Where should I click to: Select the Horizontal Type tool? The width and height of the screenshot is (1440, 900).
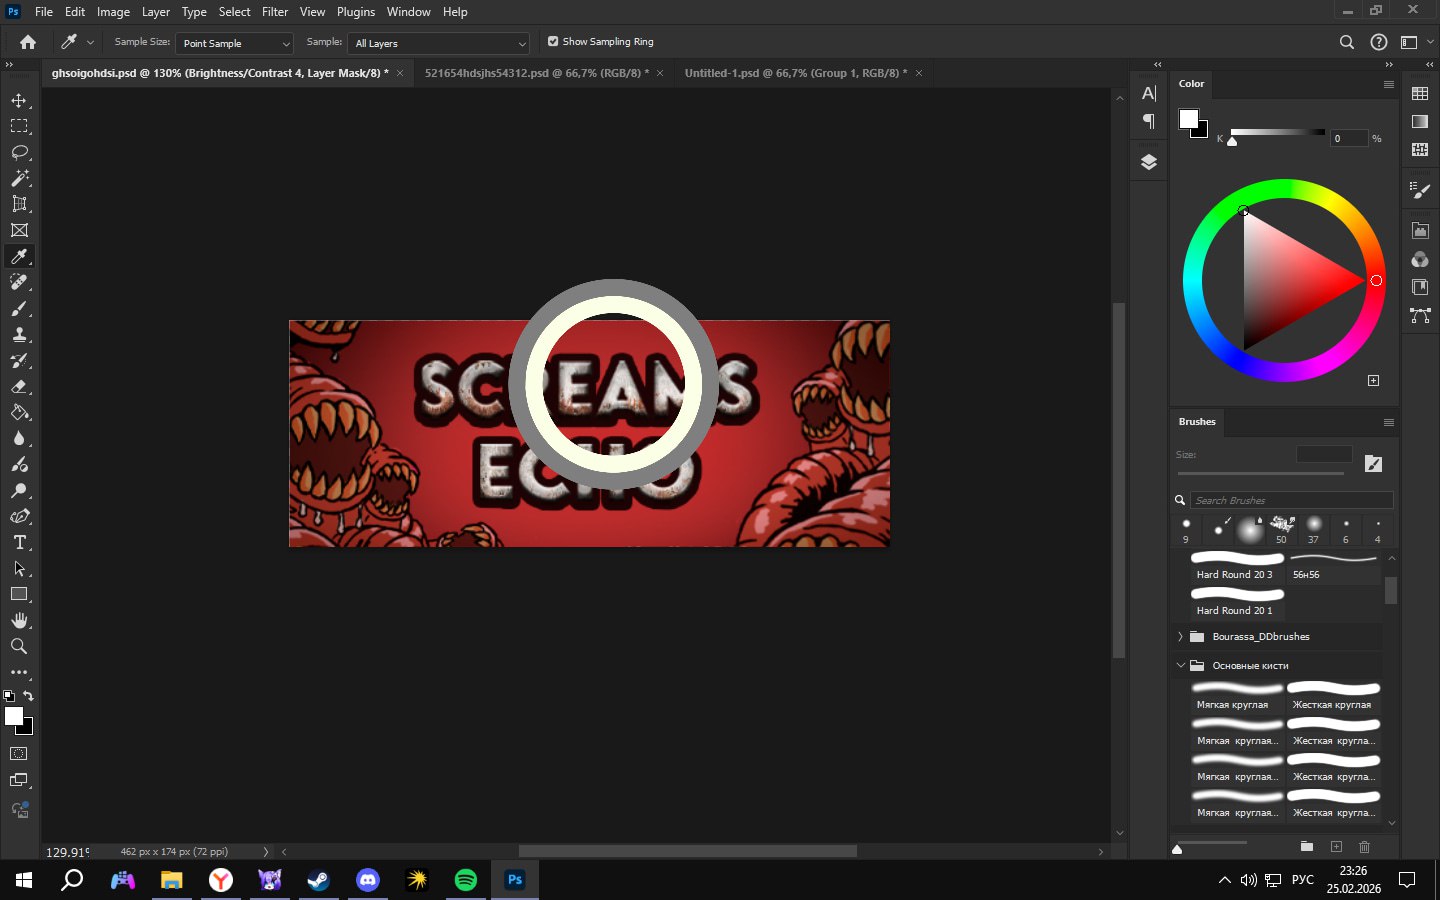point(19,542)
